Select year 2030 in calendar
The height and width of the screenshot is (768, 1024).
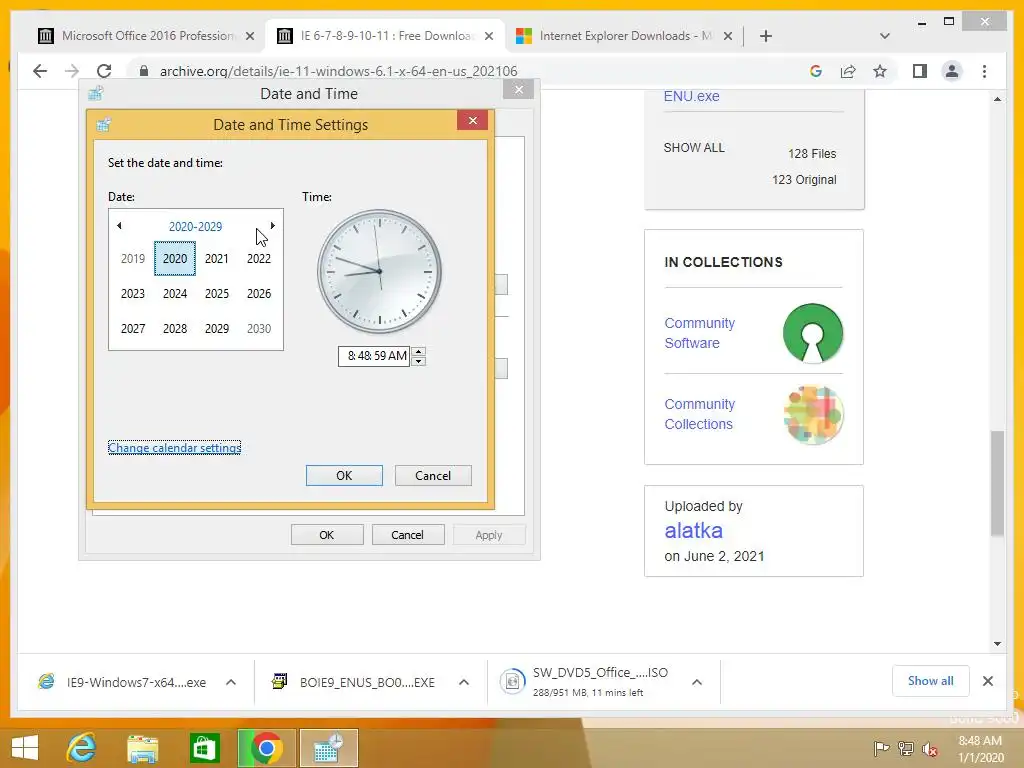click(259, 328)
